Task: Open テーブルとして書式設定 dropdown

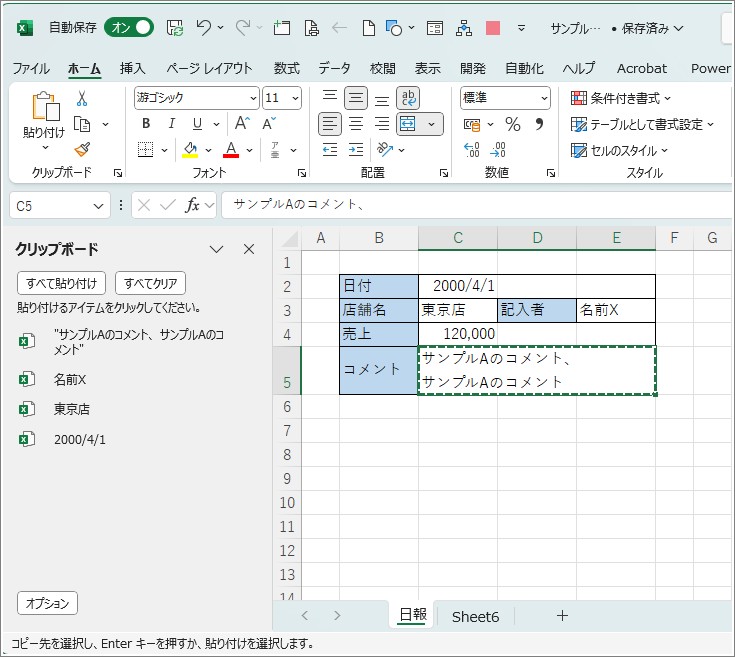Action: [x=642, y=125]
